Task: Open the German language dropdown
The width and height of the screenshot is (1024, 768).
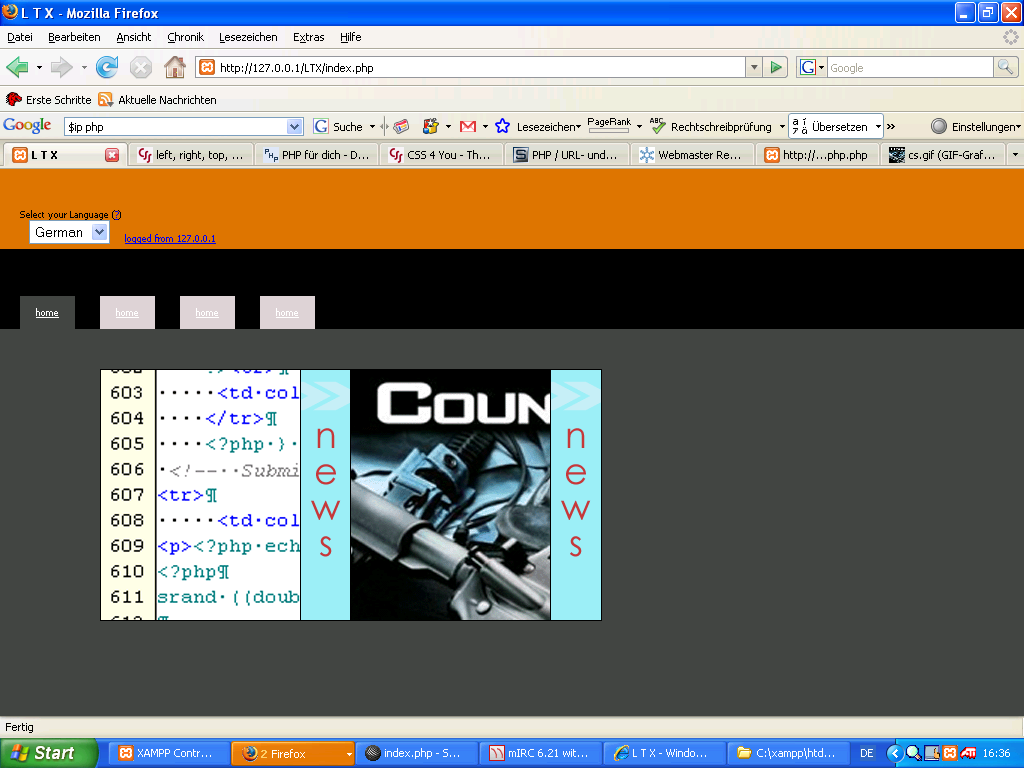Action: (x=68, y=232)
